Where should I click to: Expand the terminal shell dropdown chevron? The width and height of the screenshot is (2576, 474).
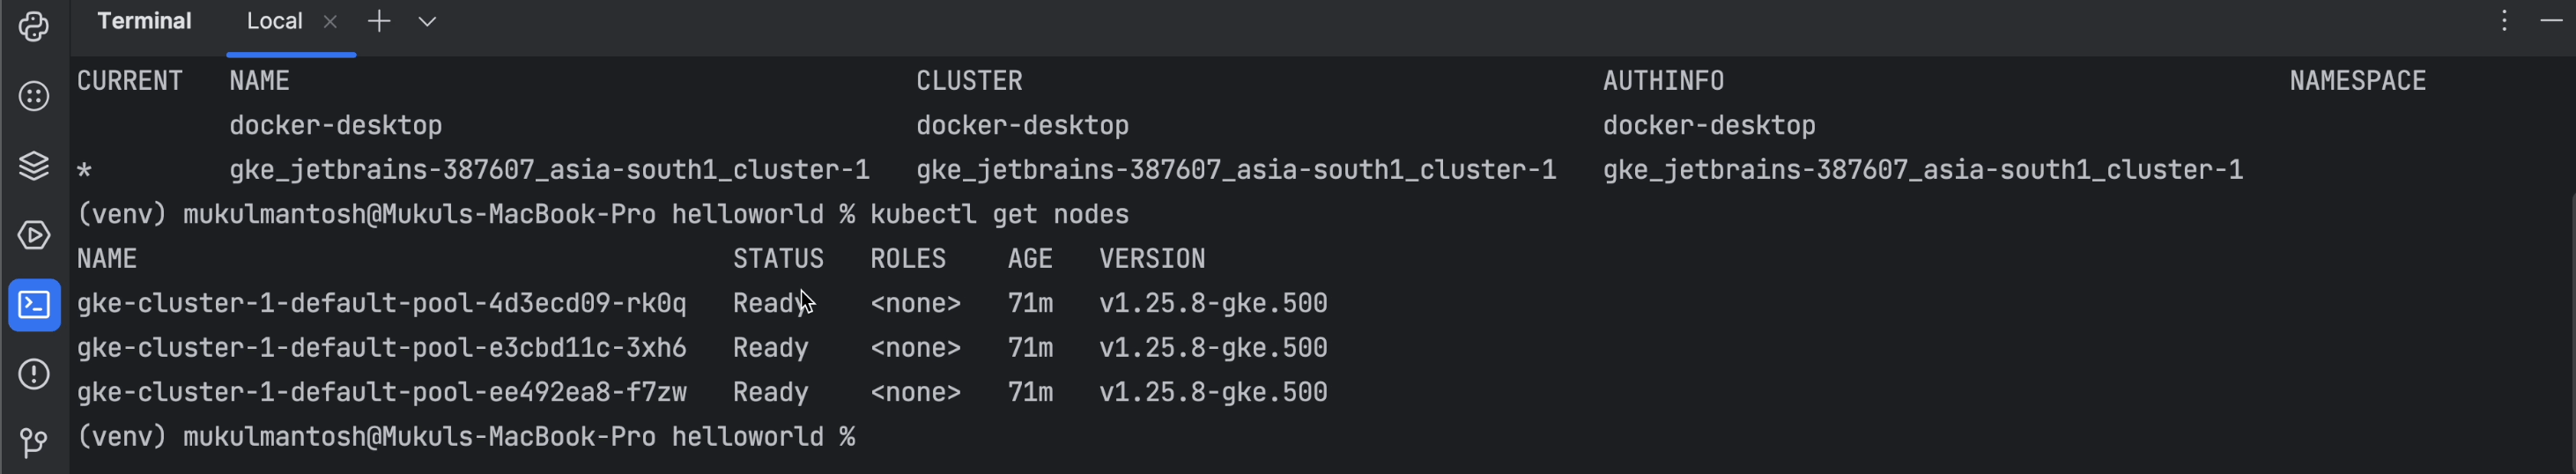coord(427,21)
